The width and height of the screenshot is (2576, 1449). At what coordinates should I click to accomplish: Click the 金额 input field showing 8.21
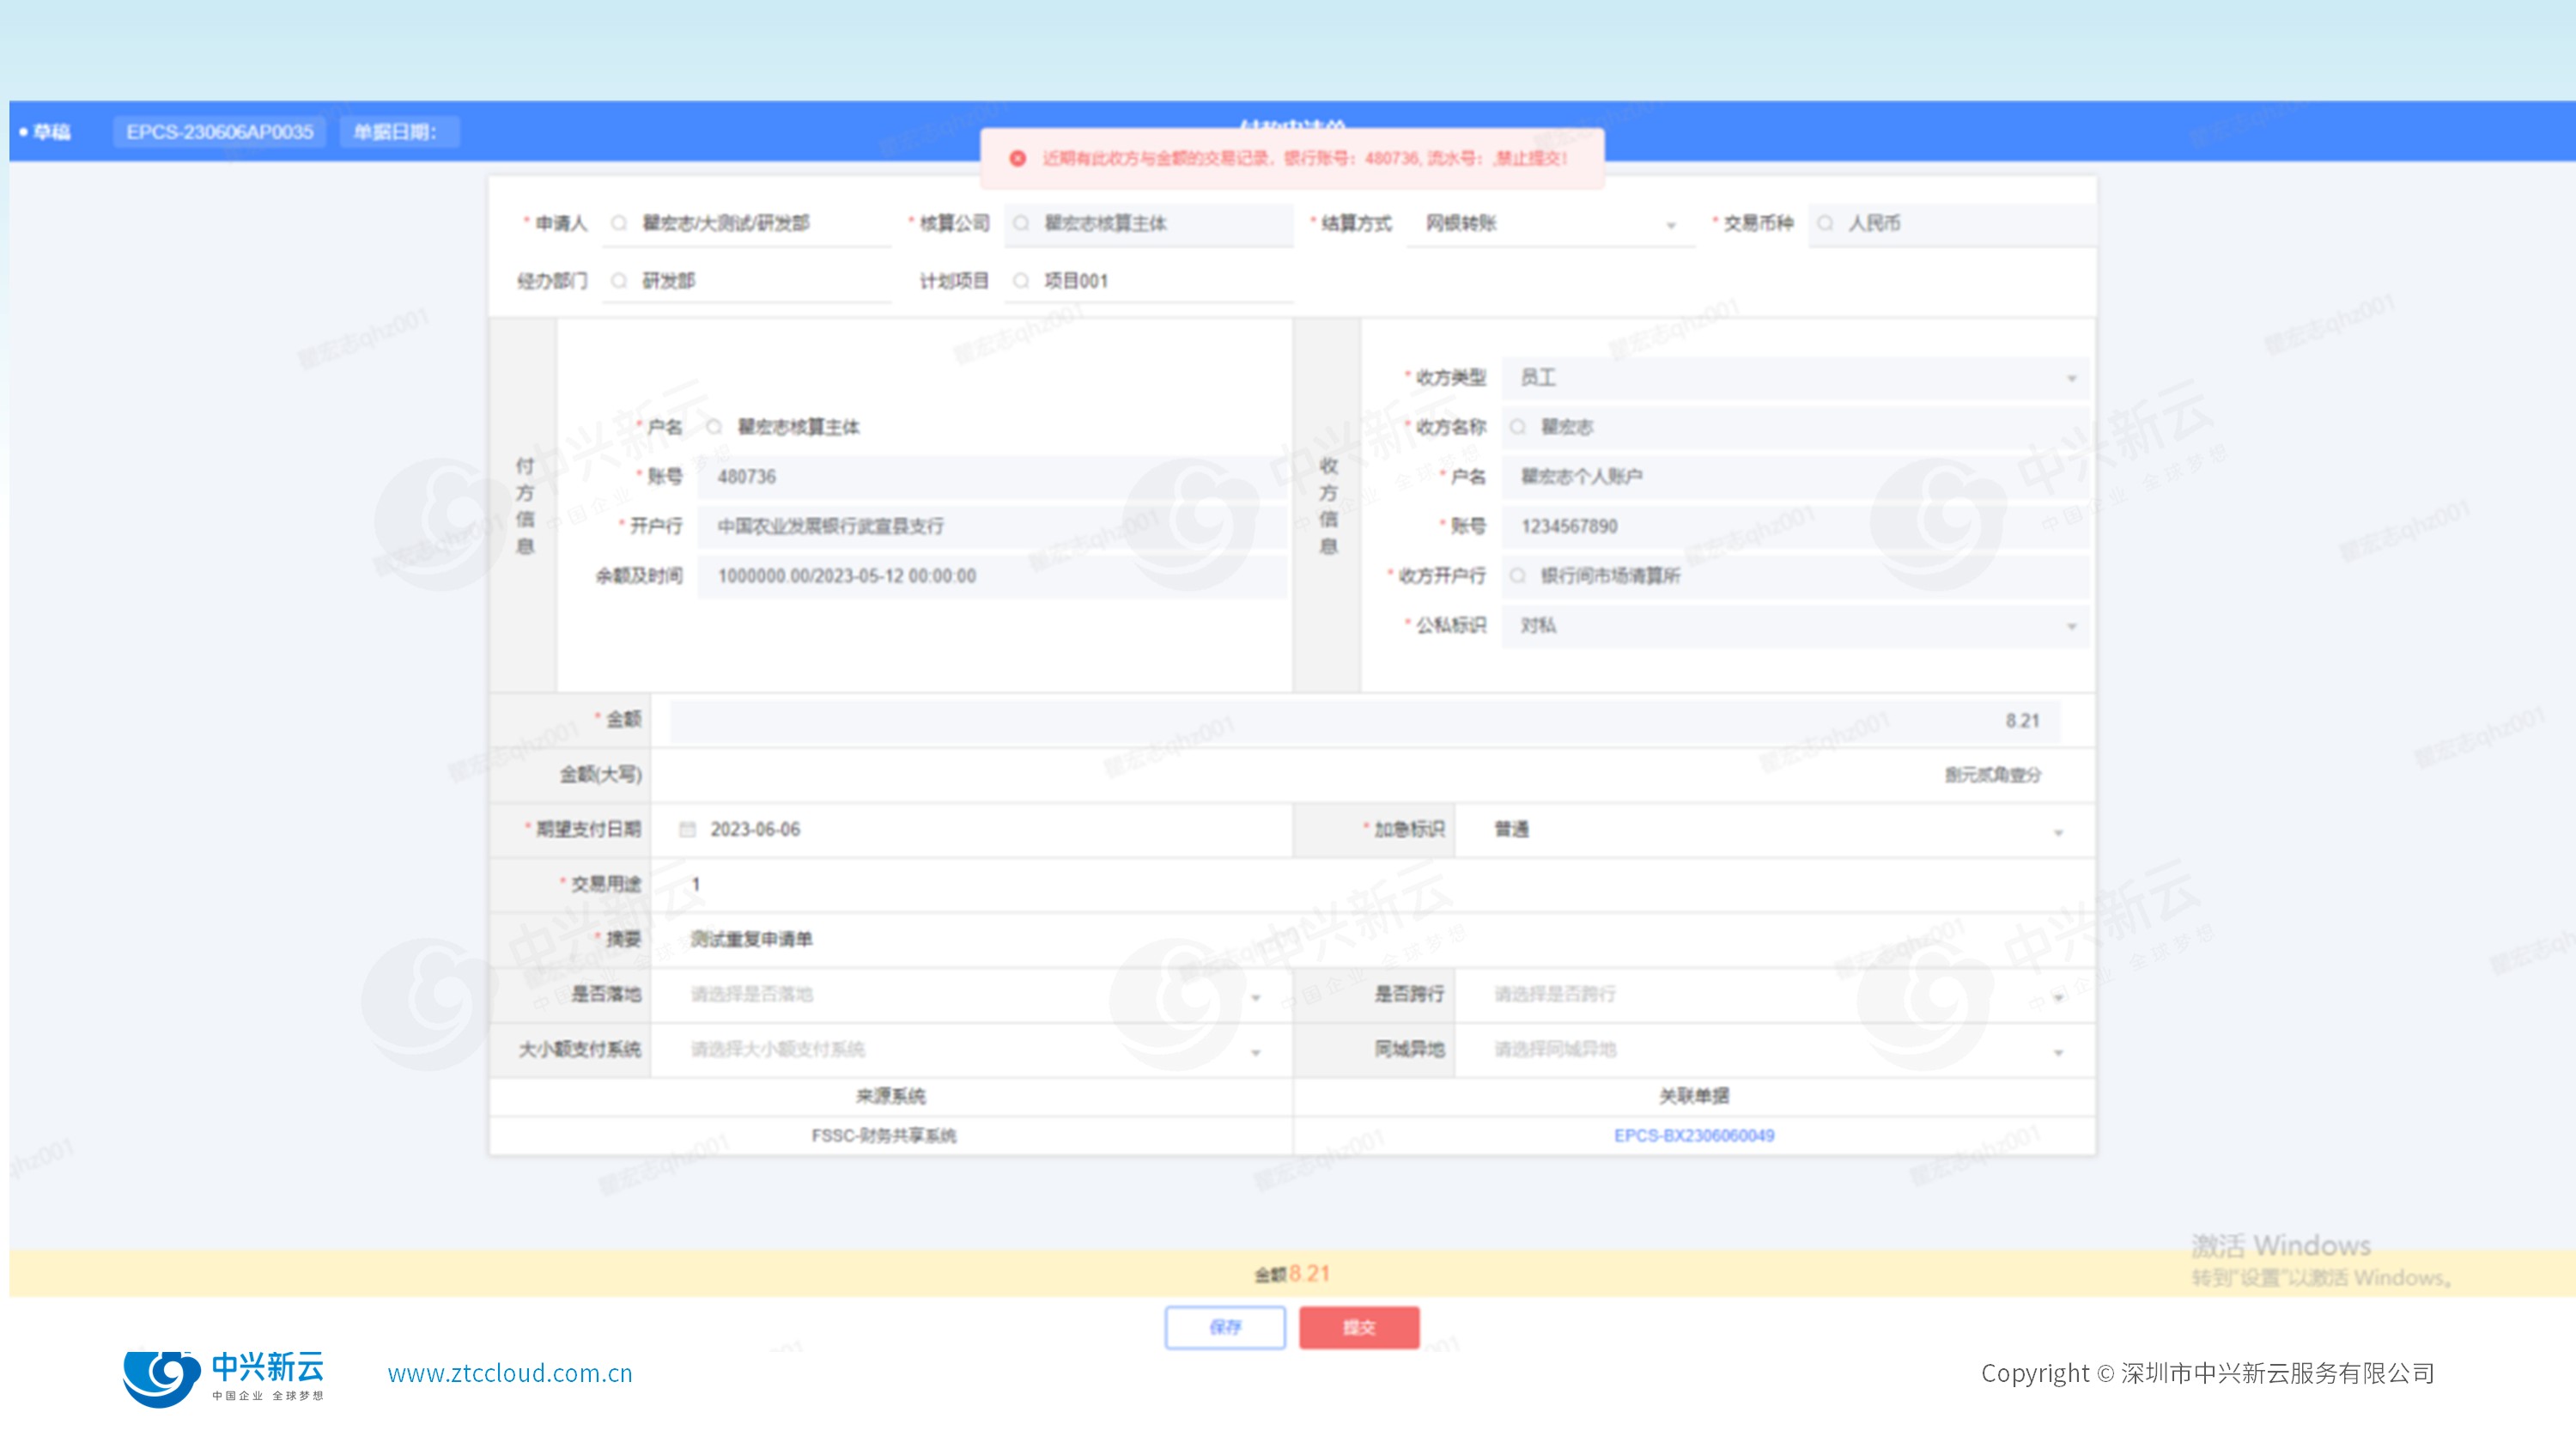(1364, 721)
